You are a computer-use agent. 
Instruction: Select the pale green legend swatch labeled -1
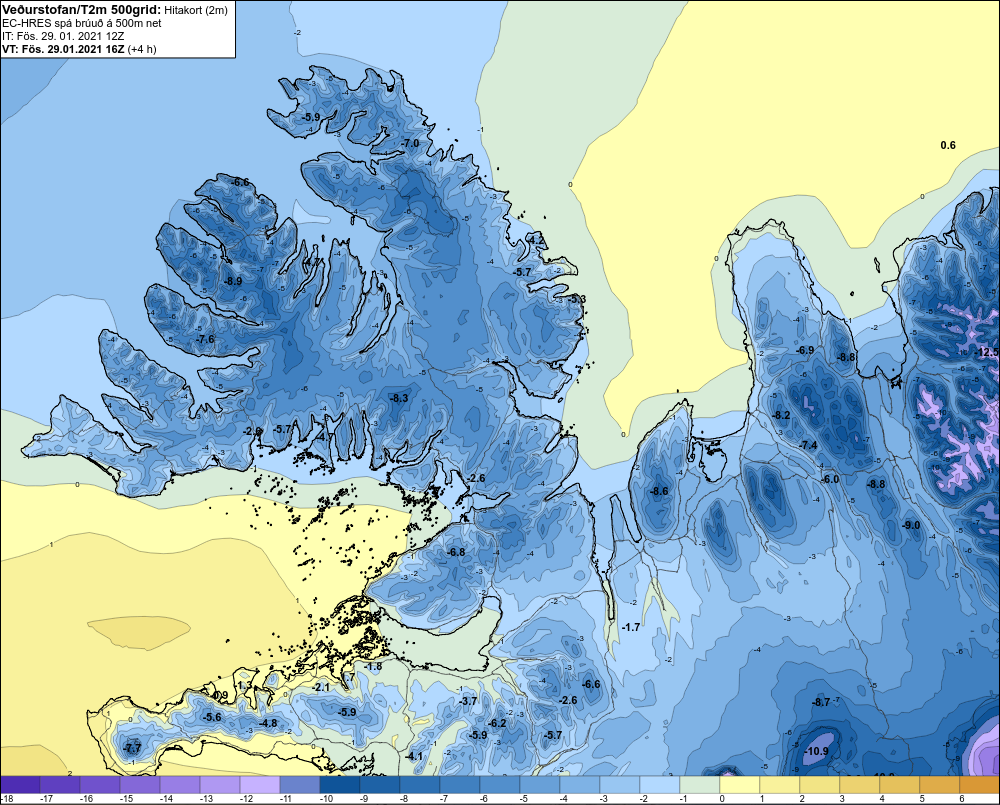700,785
